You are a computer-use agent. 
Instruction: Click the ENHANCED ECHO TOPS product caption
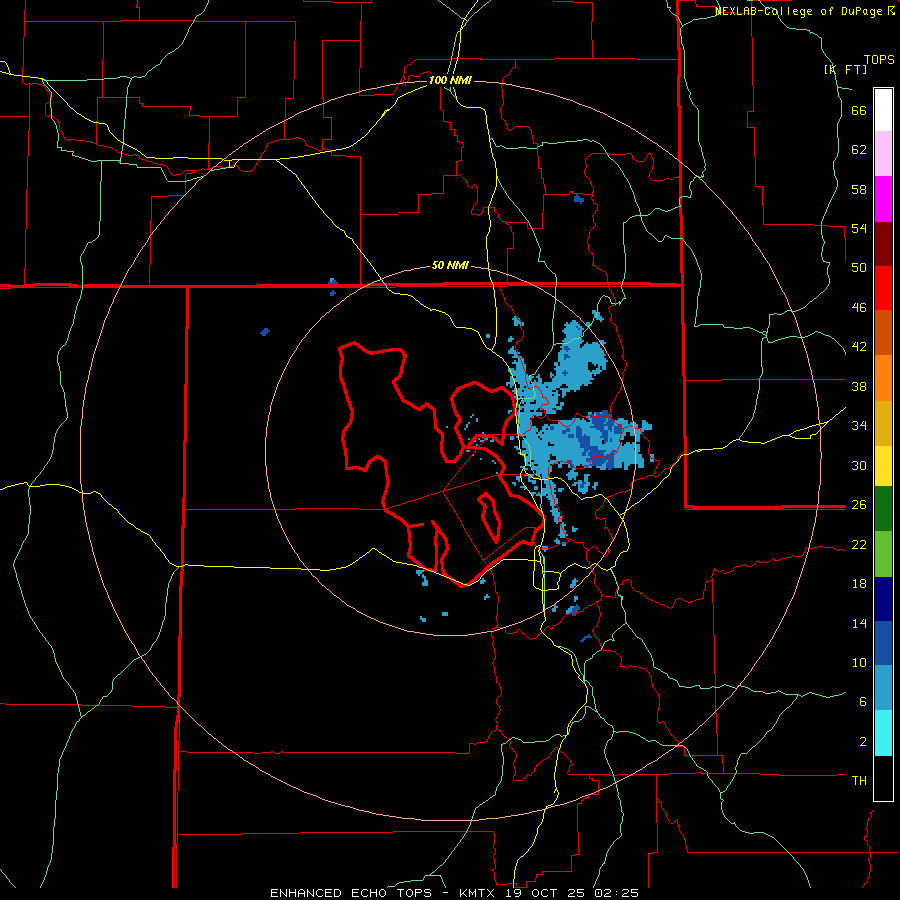351,893
